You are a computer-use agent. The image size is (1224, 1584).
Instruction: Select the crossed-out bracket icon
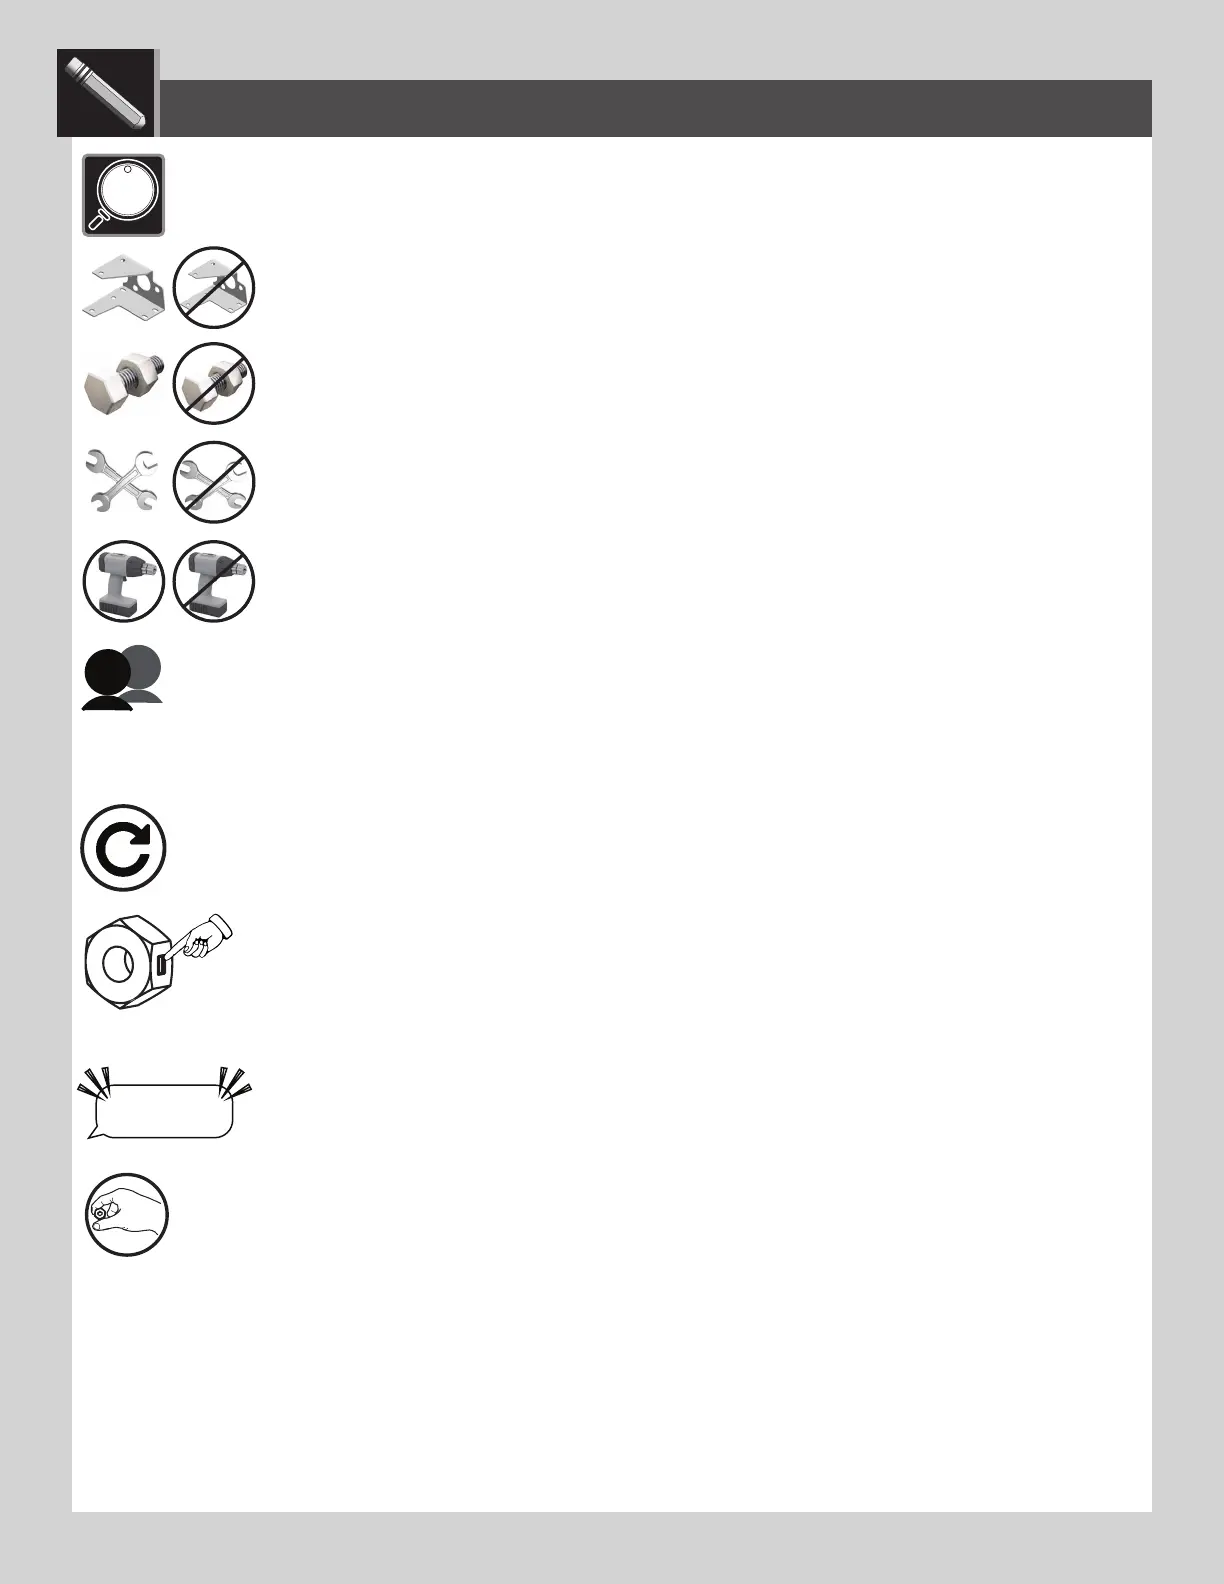tap(214, 287)
